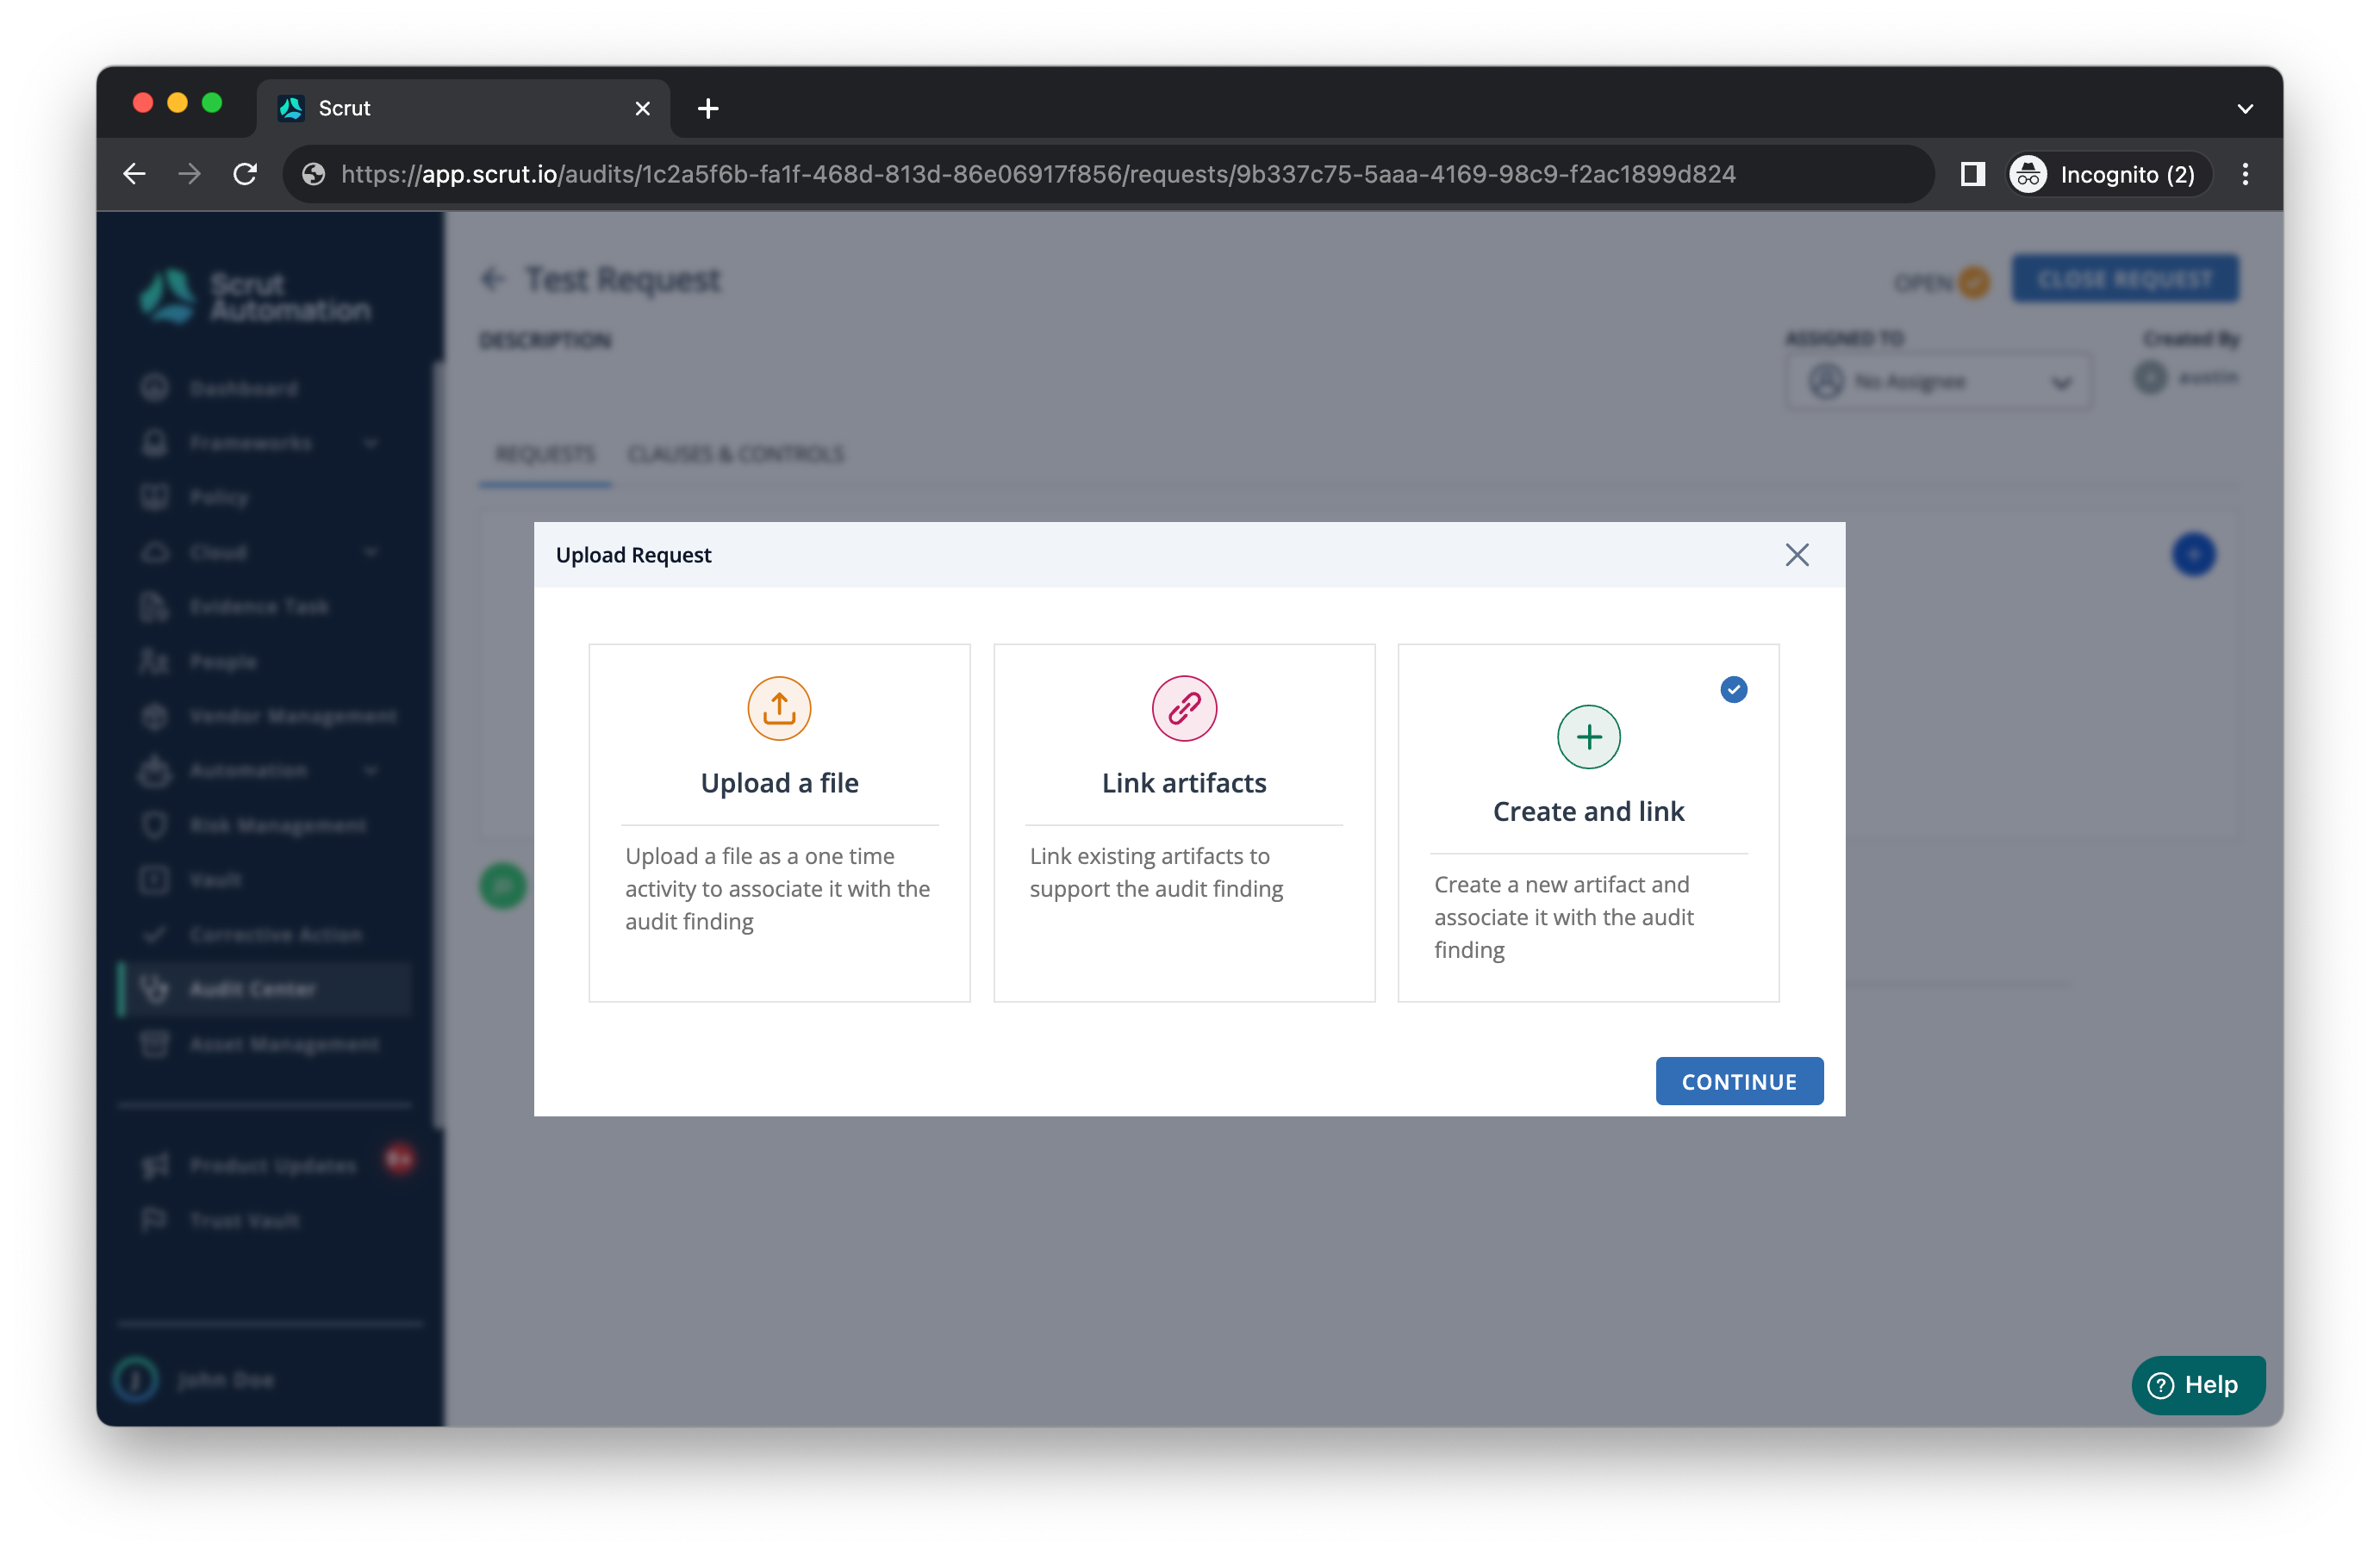Reload the Scrut page
This screenshot has height=1554, width=2380.
point(245,174)
